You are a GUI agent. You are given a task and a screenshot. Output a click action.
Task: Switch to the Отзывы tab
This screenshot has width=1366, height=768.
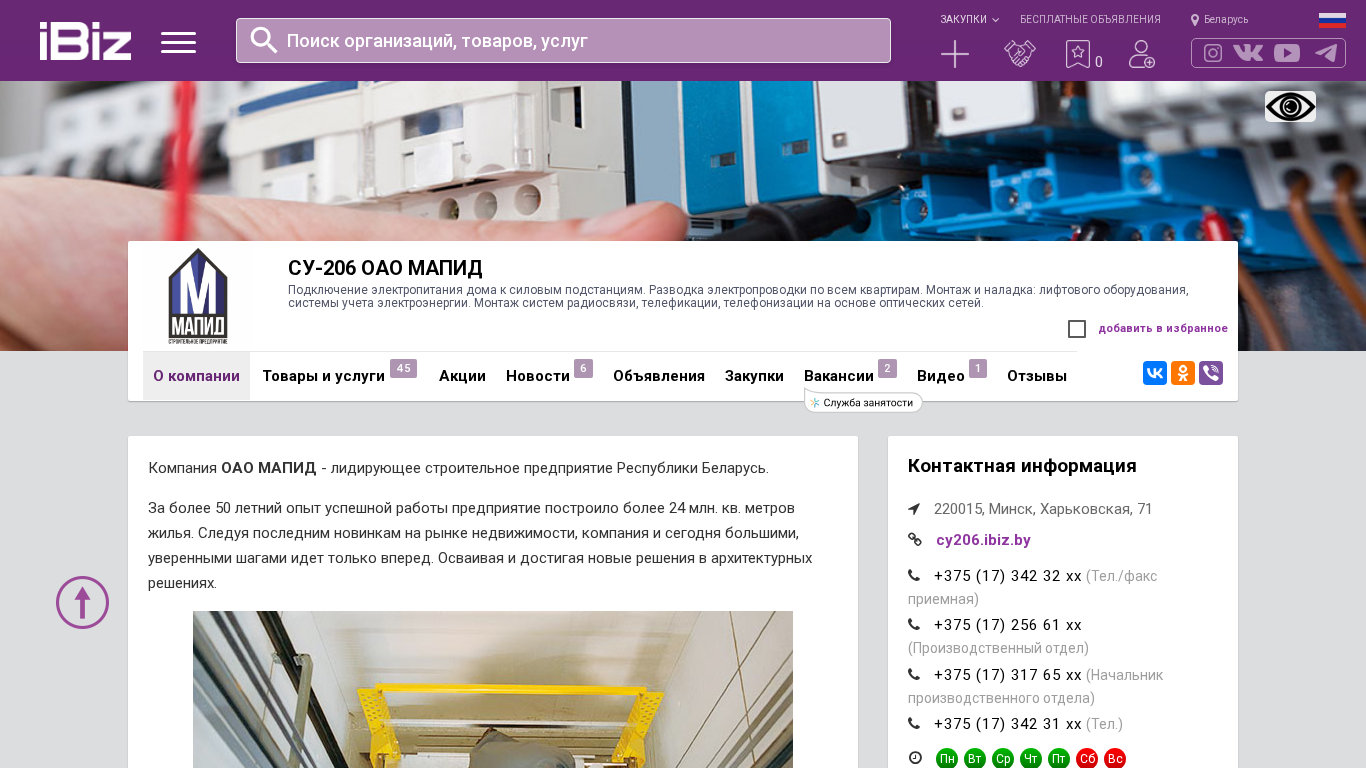coord(1037,376)
